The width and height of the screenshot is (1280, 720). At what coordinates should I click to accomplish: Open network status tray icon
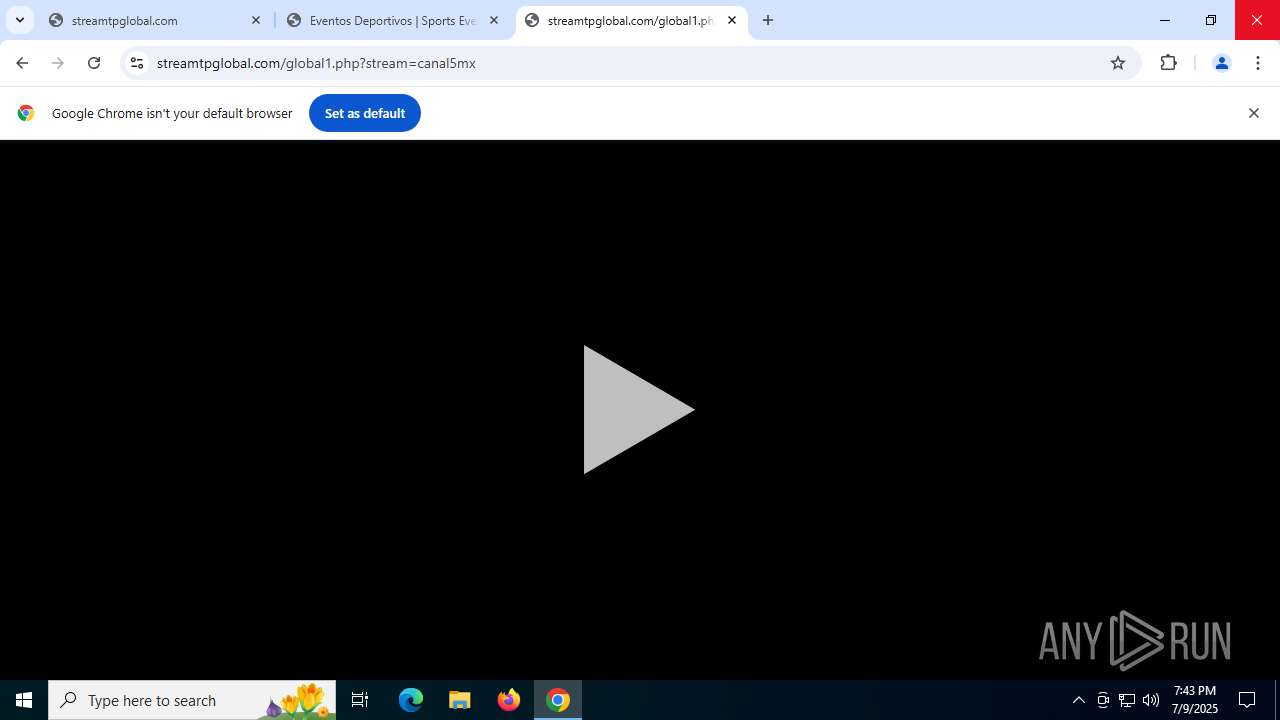(x=1127, y=700)
